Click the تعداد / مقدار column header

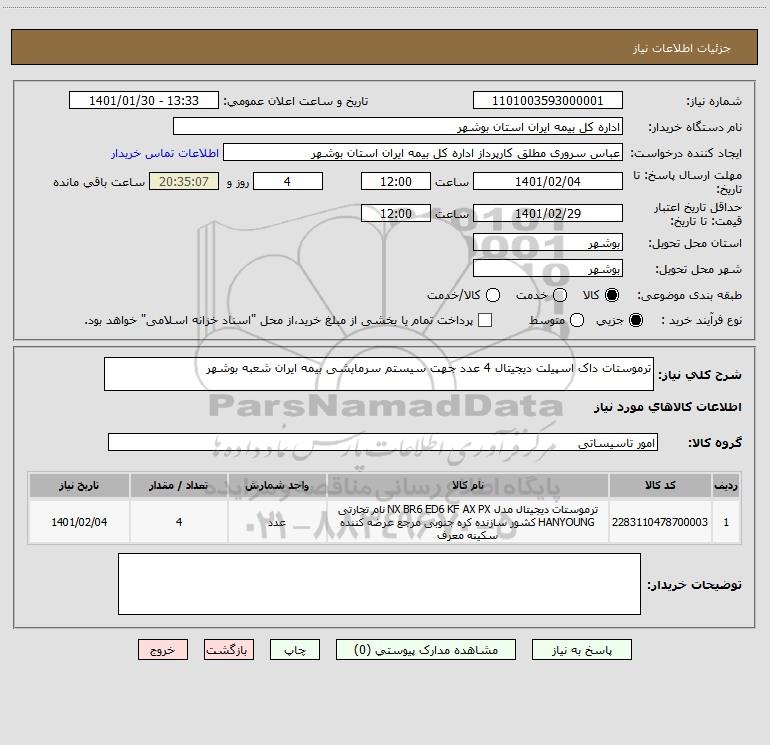pyautogui.click(x=179, y=485)
